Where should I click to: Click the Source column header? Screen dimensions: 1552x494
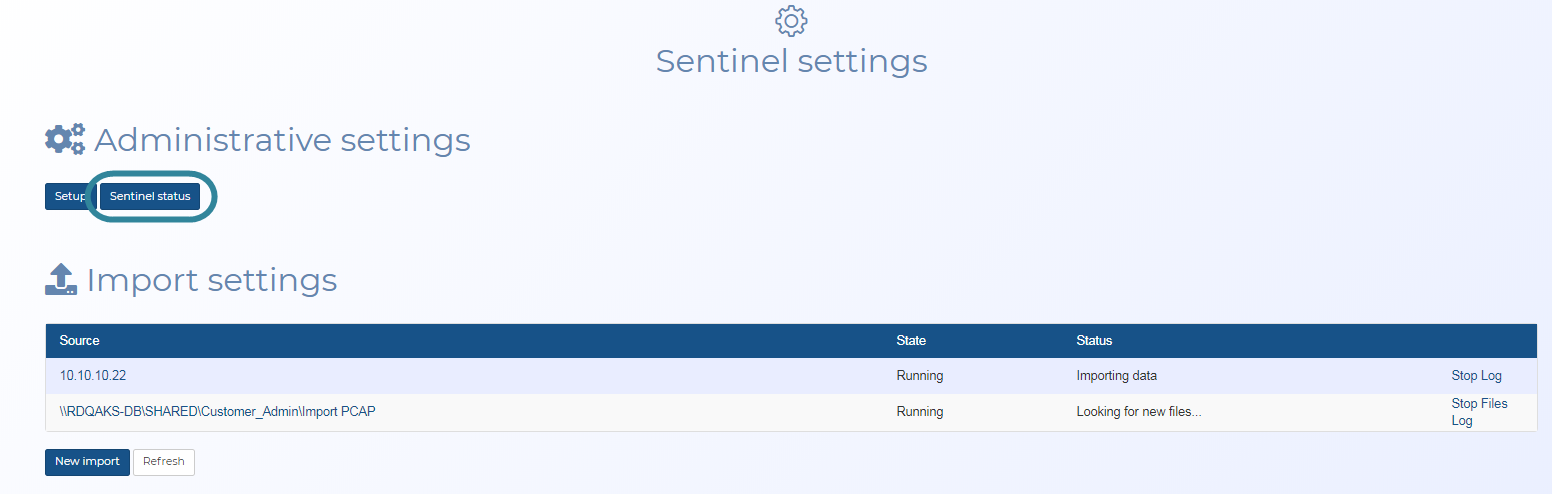[80, 341]
